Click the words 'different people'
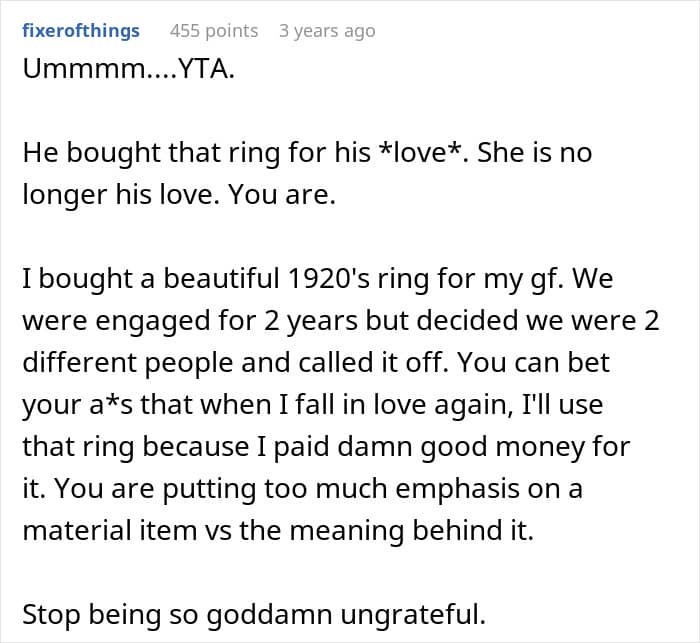 128,362
